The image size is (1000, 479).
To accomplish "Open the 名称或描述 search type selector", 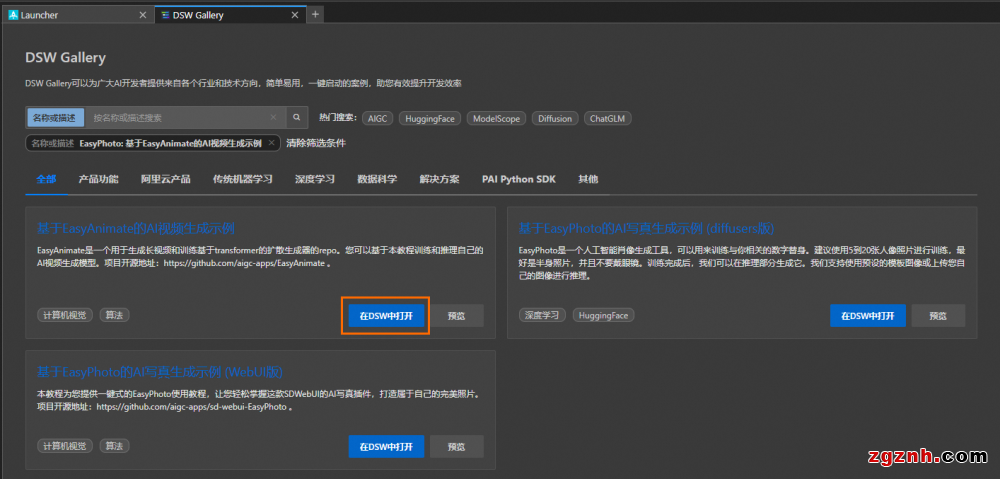I will click(55, 118).
